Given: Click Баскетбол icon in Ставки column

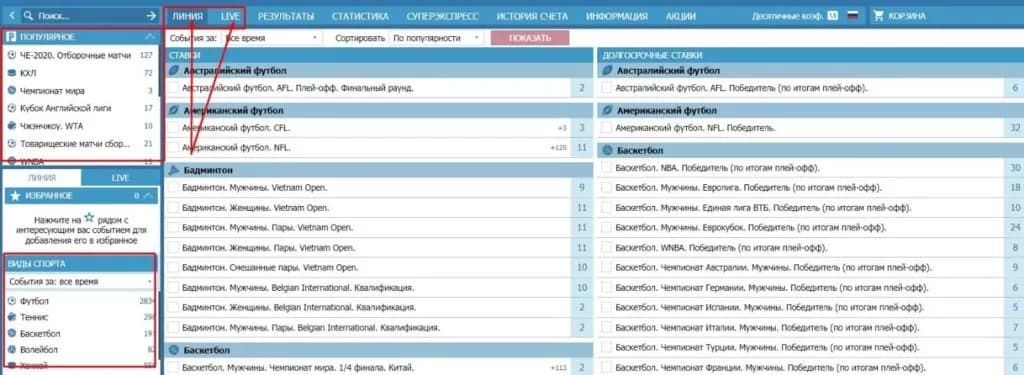Looking at the screenshot, I should (174, 351).
